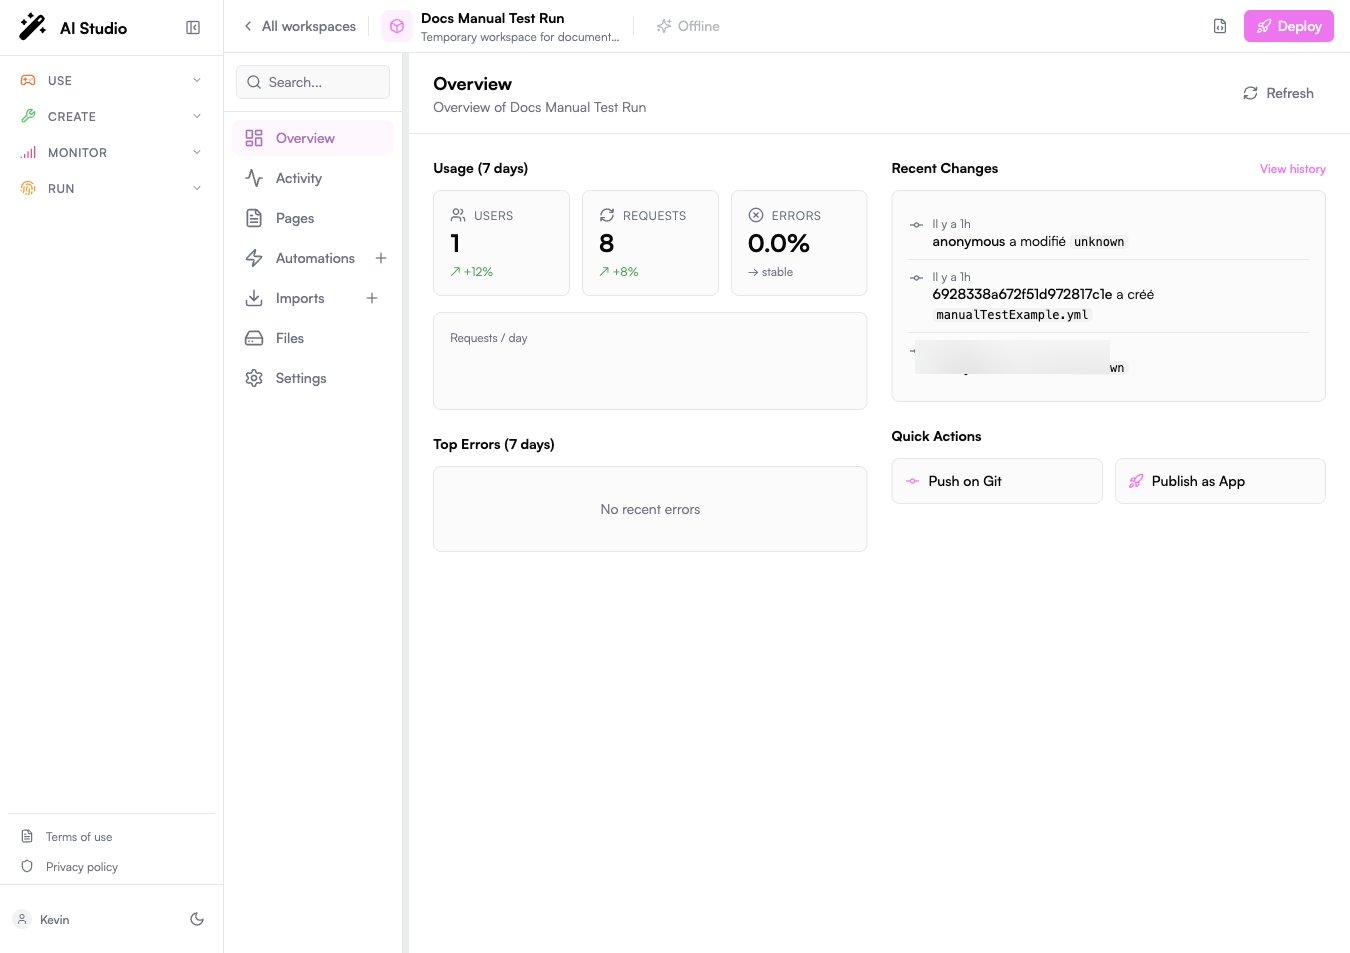The width and height of the screenshot is (1350, 953).
Task: Click the AI Studio magic wand logo
Action: (33, 27)
